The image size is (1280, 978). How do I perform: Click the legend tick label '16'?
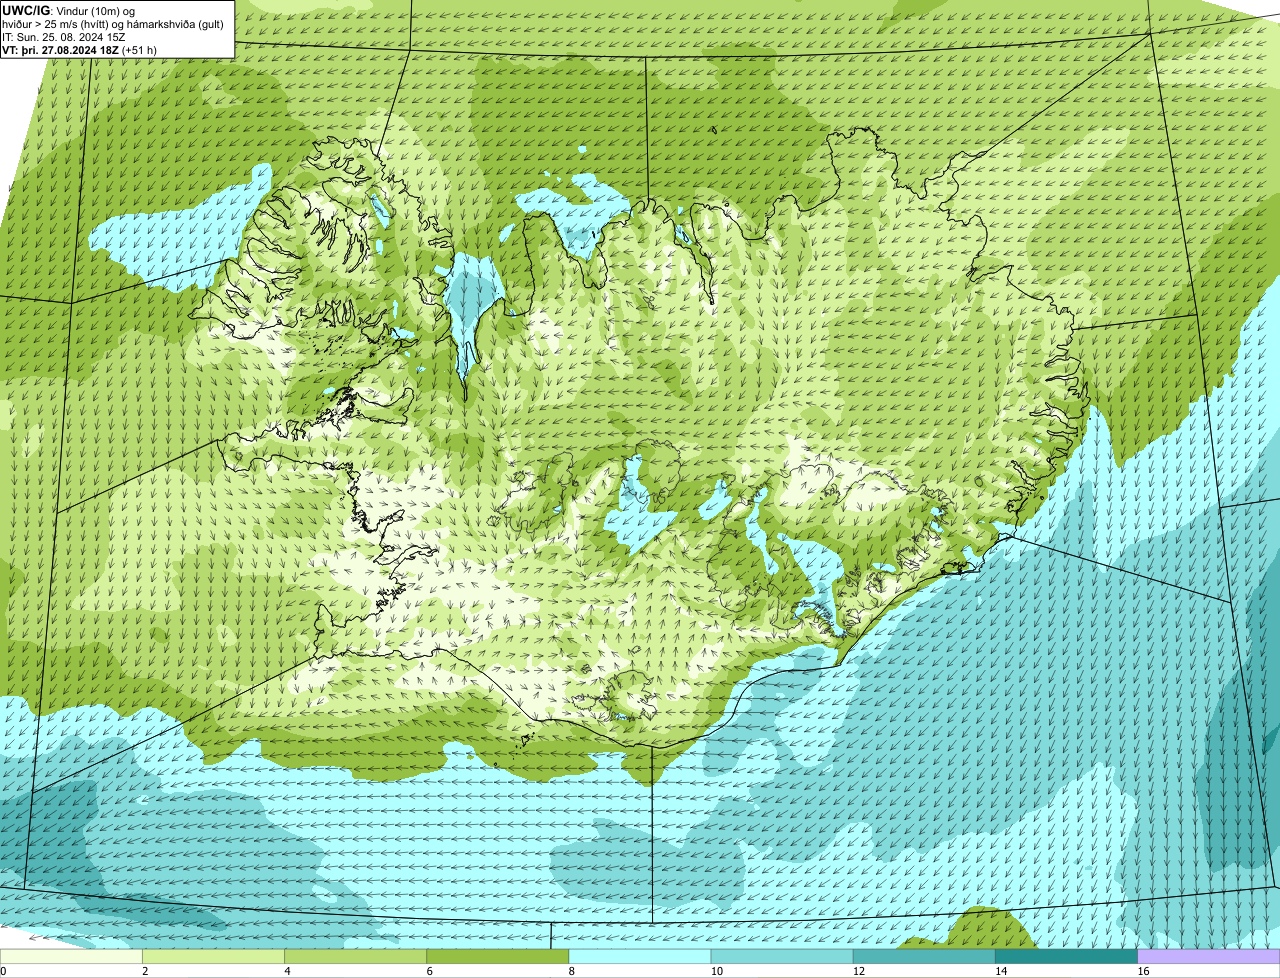[1142, 971]
